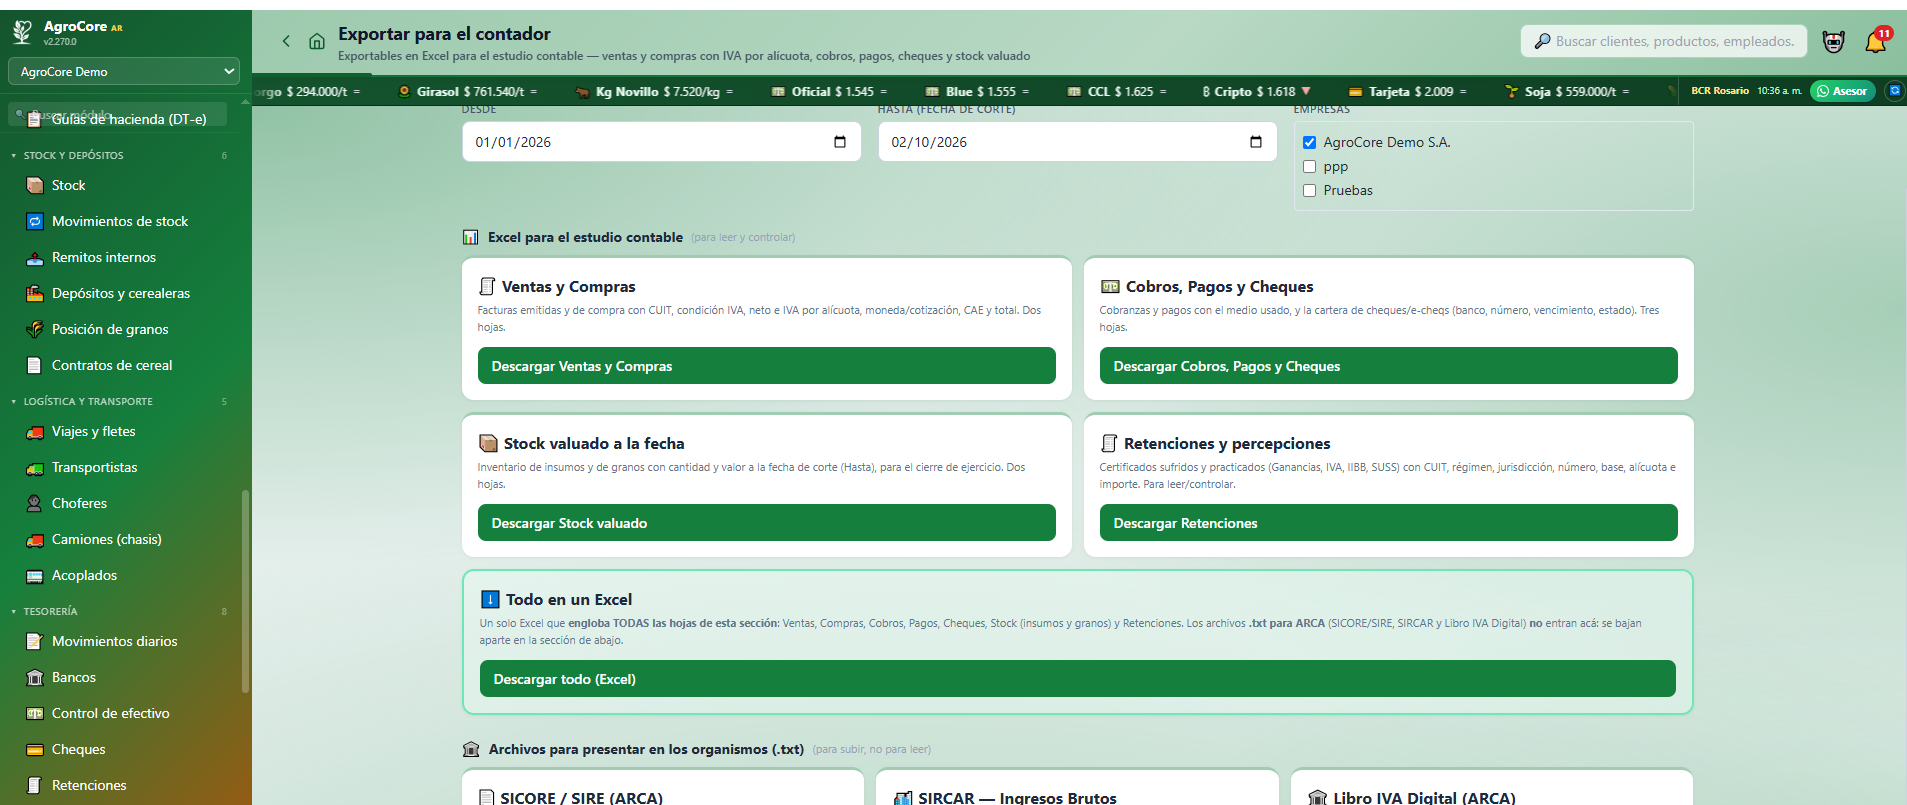Click Descargar todo (Excel) button
This screenshot has width=1907, height=805.
[x=1078, y=679]
